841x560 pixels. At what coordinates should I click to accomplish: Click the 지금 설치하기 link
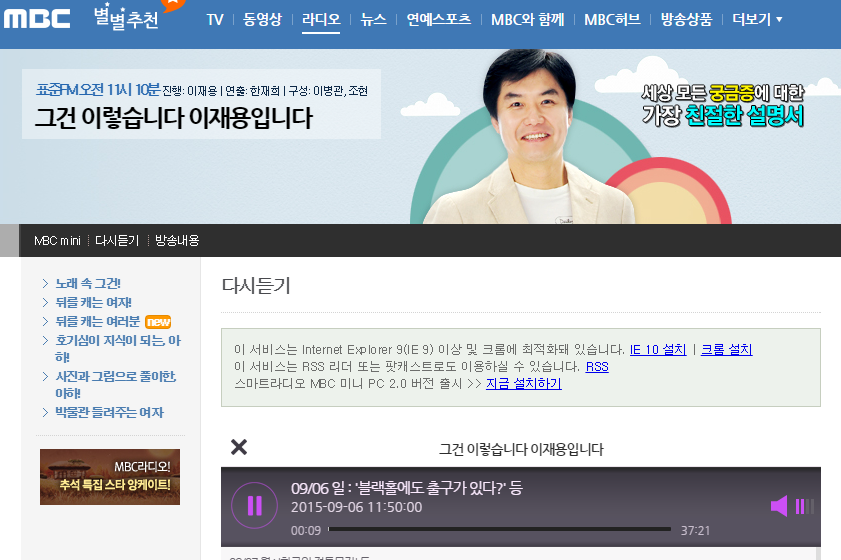pyautogui.click(x=523, y=384)
